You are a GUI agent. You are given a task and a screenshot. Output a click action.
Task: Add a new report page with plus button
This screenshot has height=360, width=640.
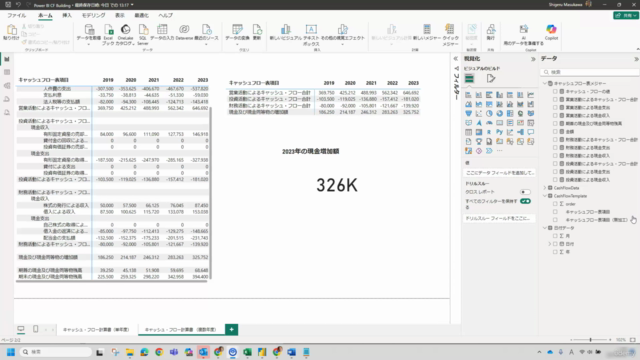click(x=231, y=329)
